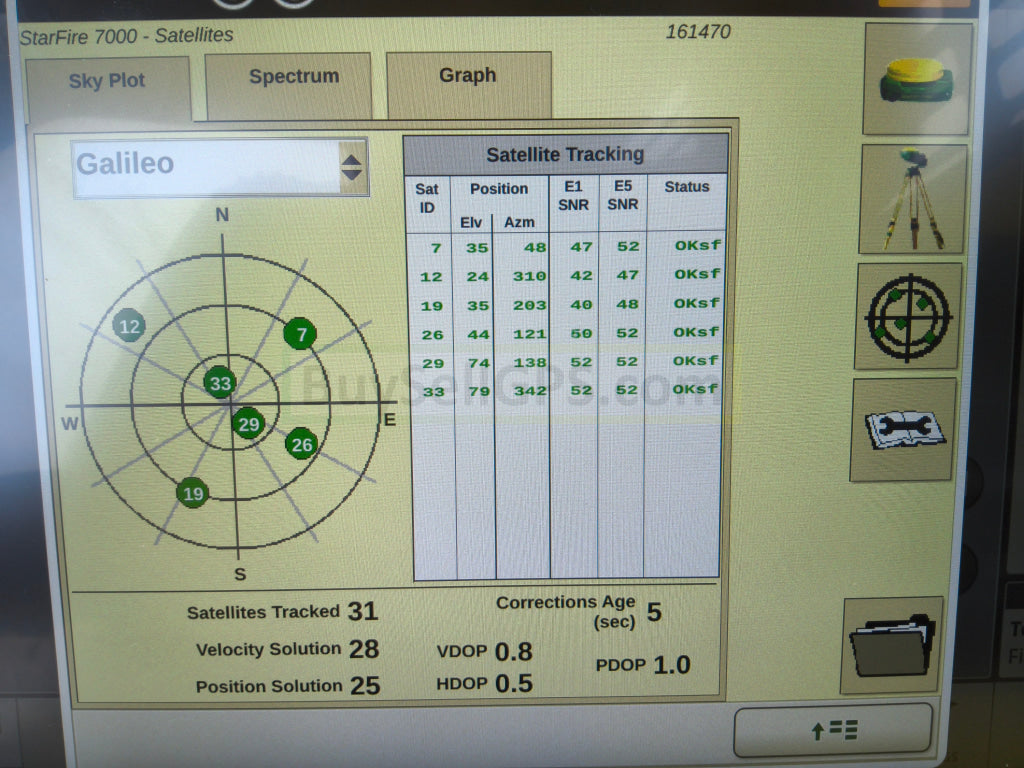Click OKsf status for satellite 7

[x=698, y=246]
